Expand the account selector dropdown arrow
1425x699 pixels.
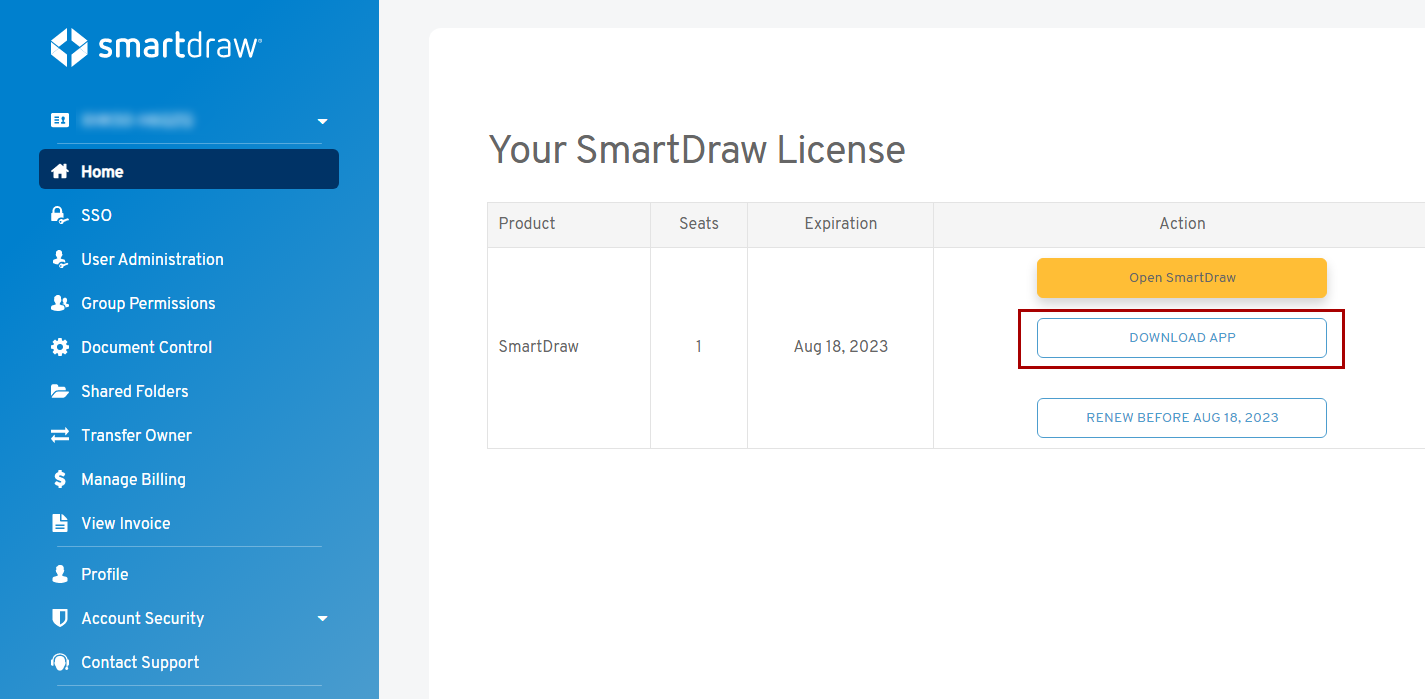coord(322,121)
